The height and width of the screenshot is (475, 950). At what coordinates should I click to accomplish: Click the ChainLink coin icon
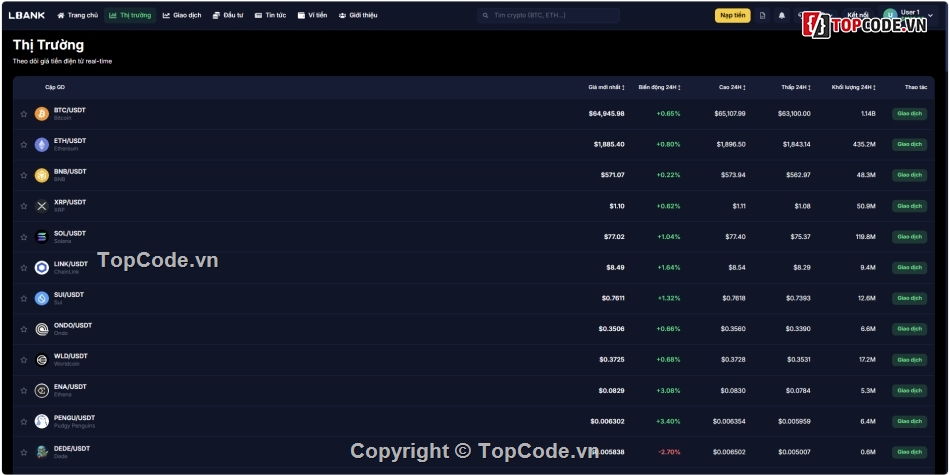click(x=42, y=268)
